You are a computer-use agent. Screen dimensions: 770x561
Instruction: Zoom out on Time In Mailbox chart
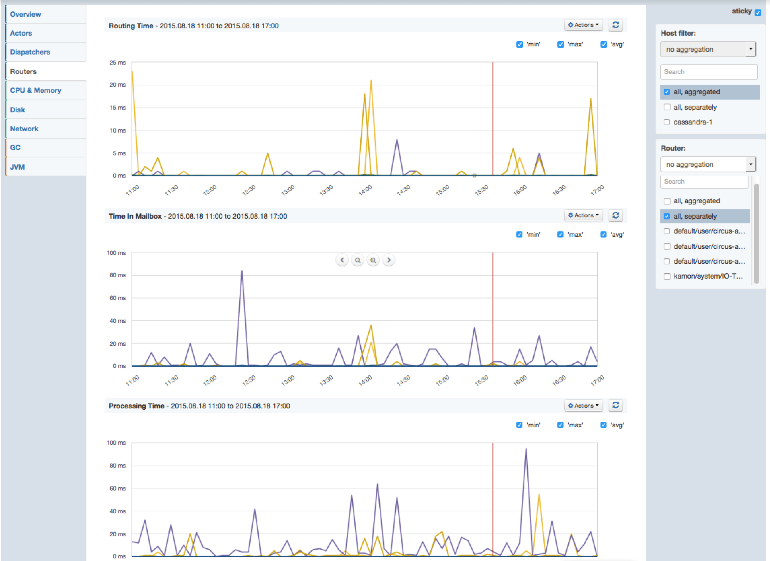(358, 260)
